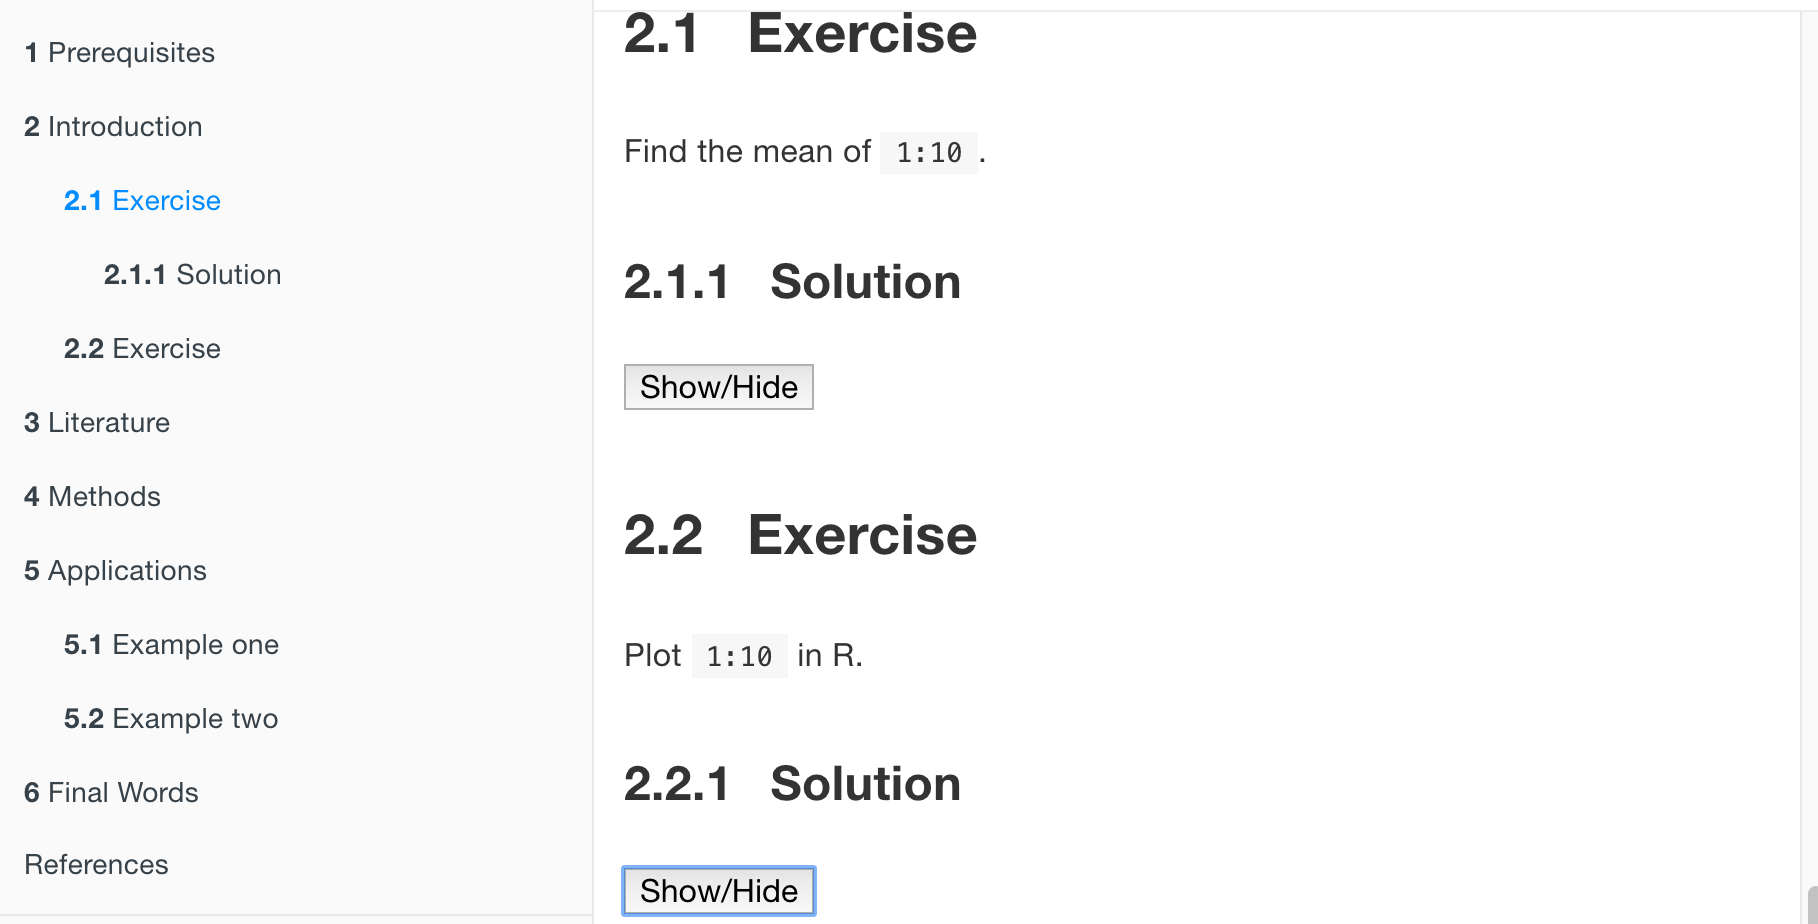The height and width of the screenshot is (924, 1818).
Task: Open 2.2 Exercise in sidebar contents
Action: tap(142, 349)
